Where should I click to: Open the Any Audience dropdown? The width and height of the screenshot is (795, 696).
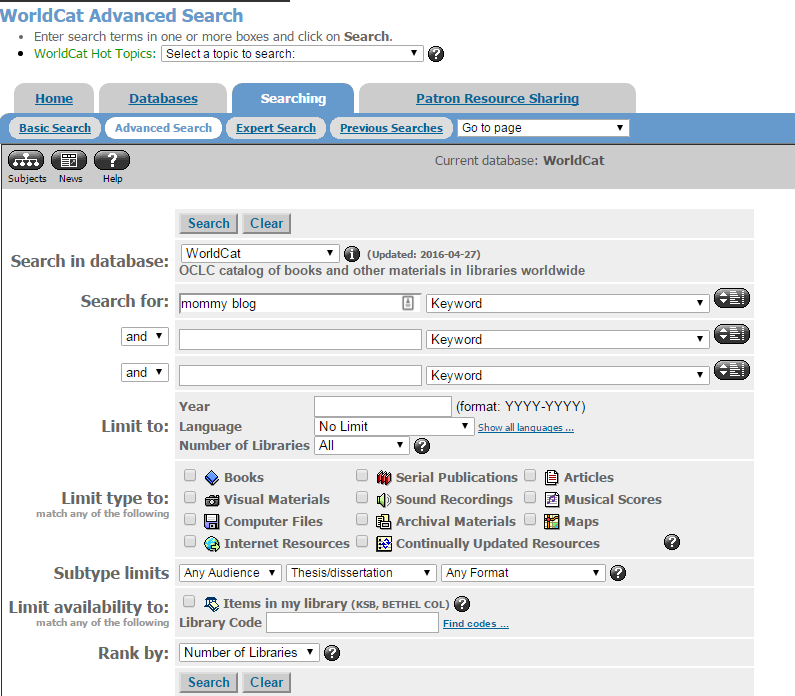(230, 573)
